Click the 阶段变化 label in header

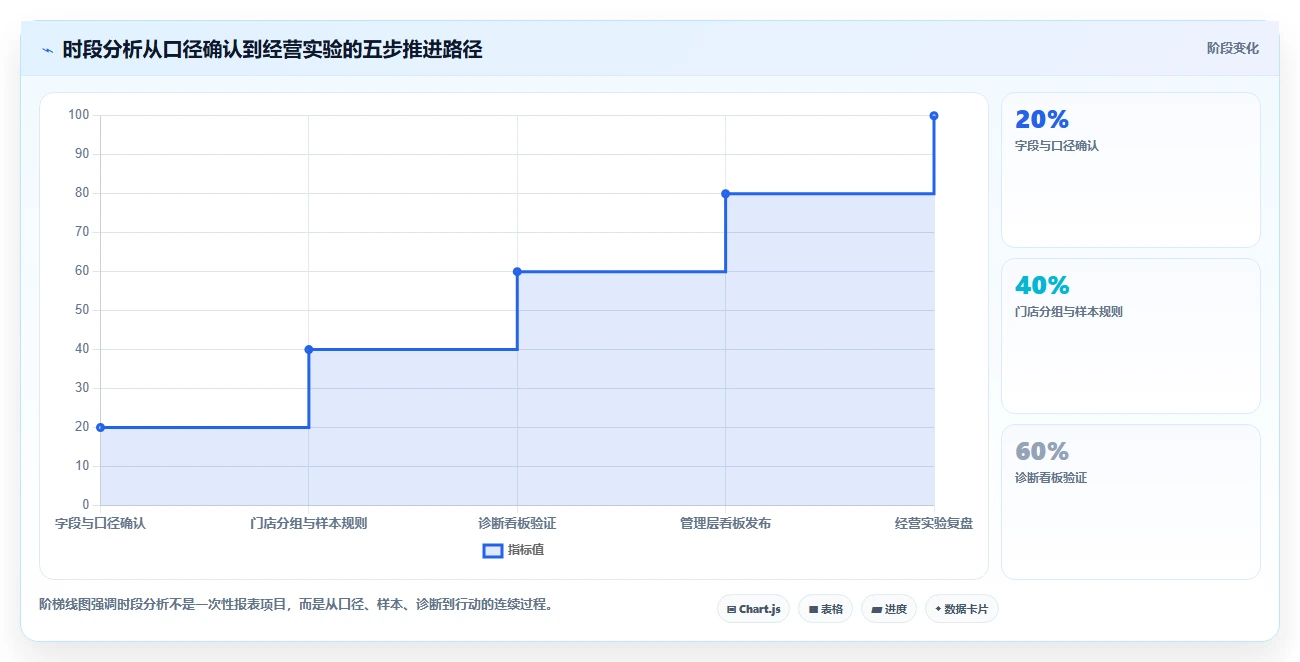click(1232, 48)
